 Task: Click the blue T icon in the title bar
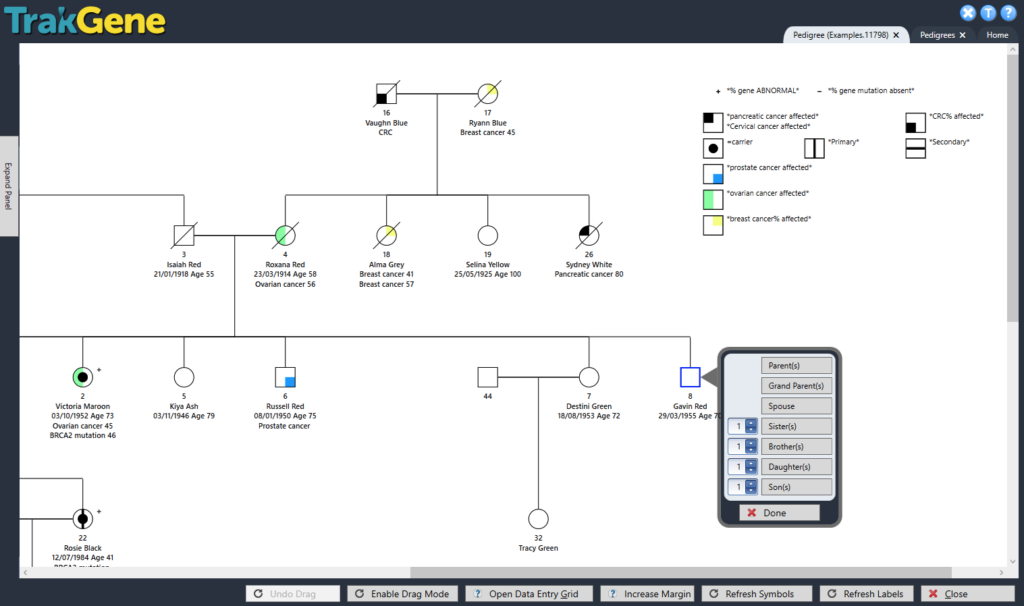(987, 12)
